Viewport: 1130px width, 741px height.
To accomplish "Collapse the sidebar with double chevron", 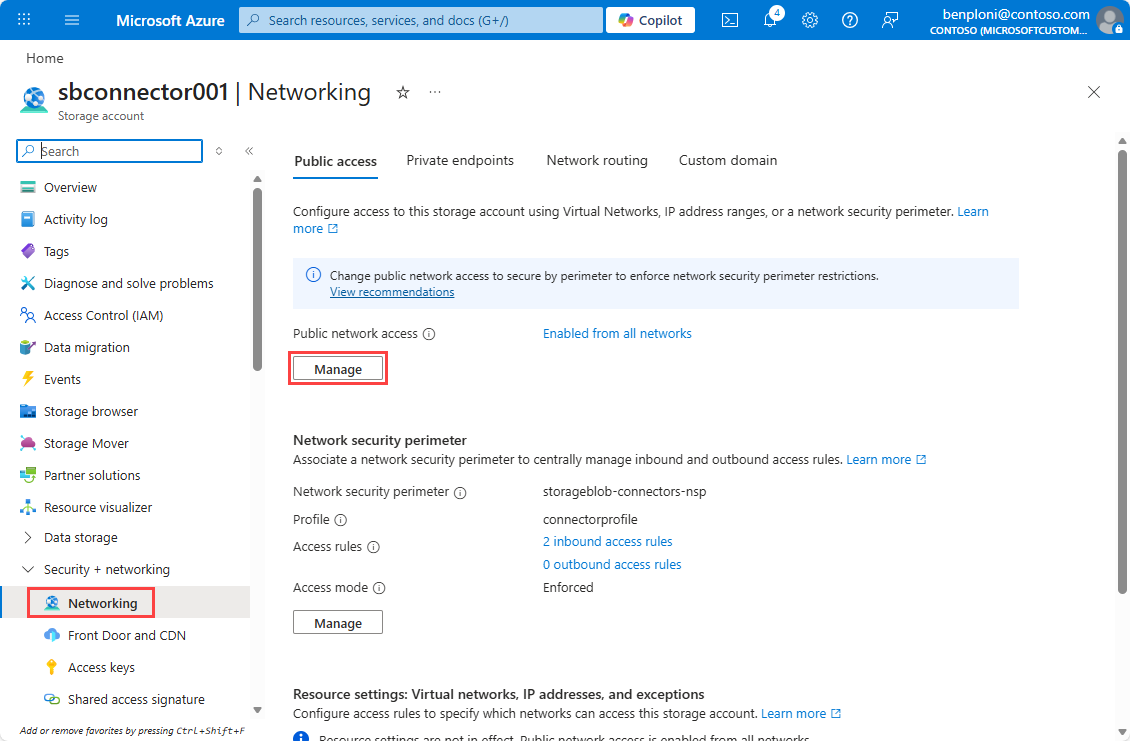I will (x=249, y=151).
